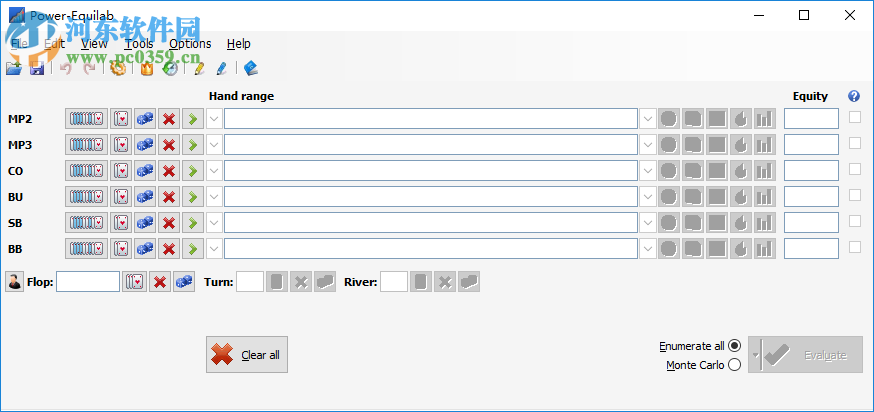Expand dropdown right of MP2 hand range field
This screenshot has width=874, height=412.
coord(648,119)
